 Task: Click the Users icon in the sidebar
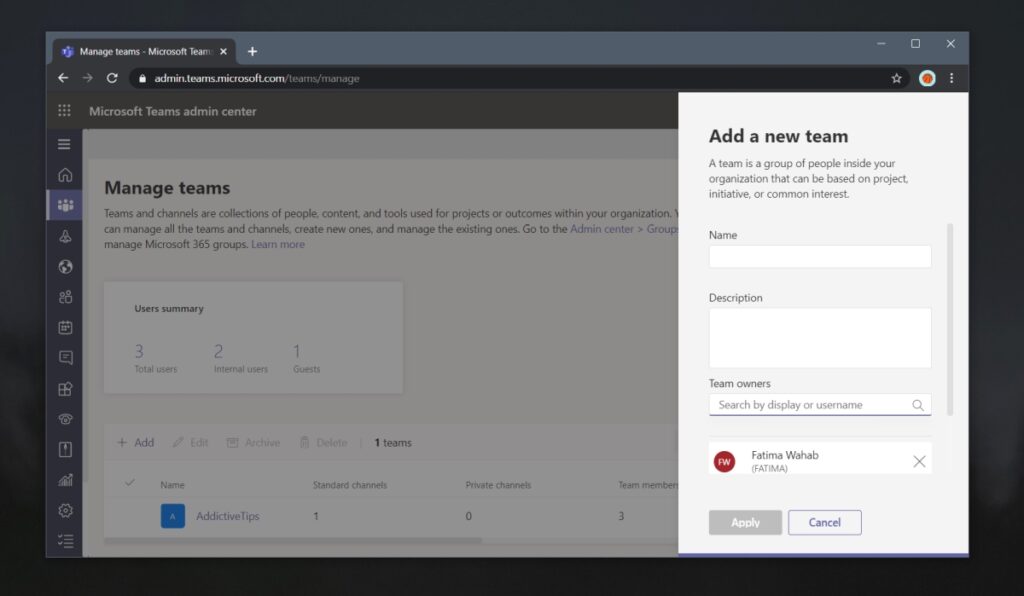tap(65, 297)
